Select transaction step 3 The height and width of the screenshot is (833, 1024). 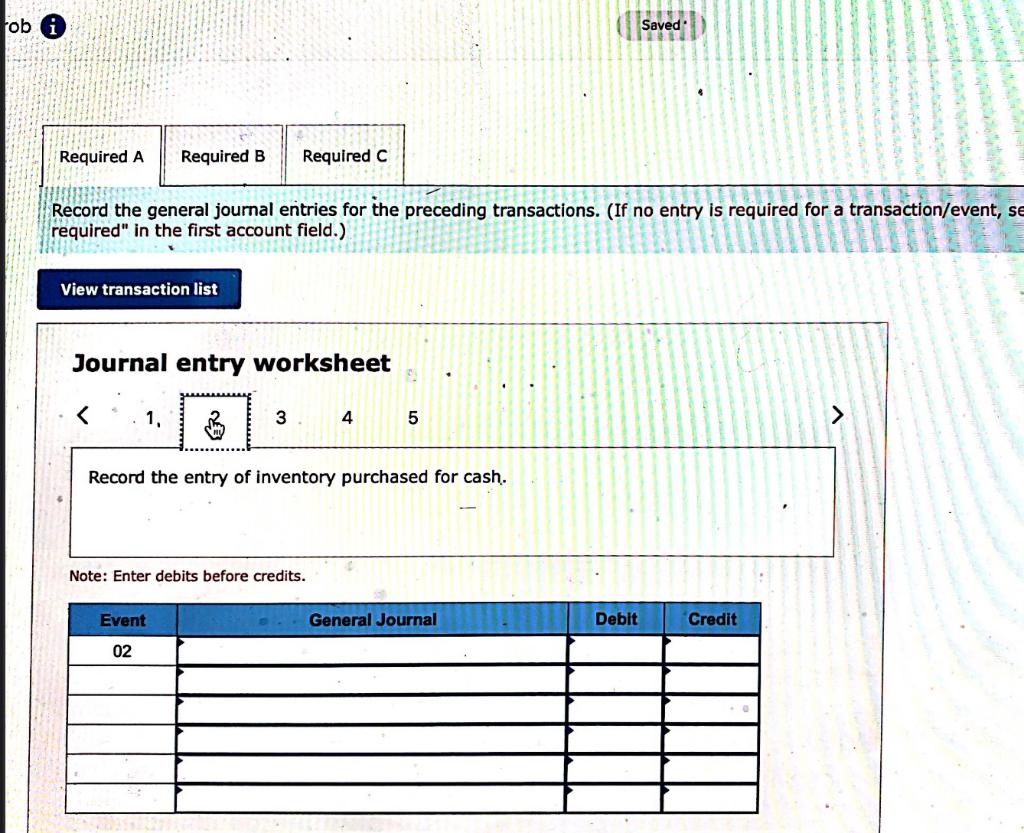coord(281,417)
